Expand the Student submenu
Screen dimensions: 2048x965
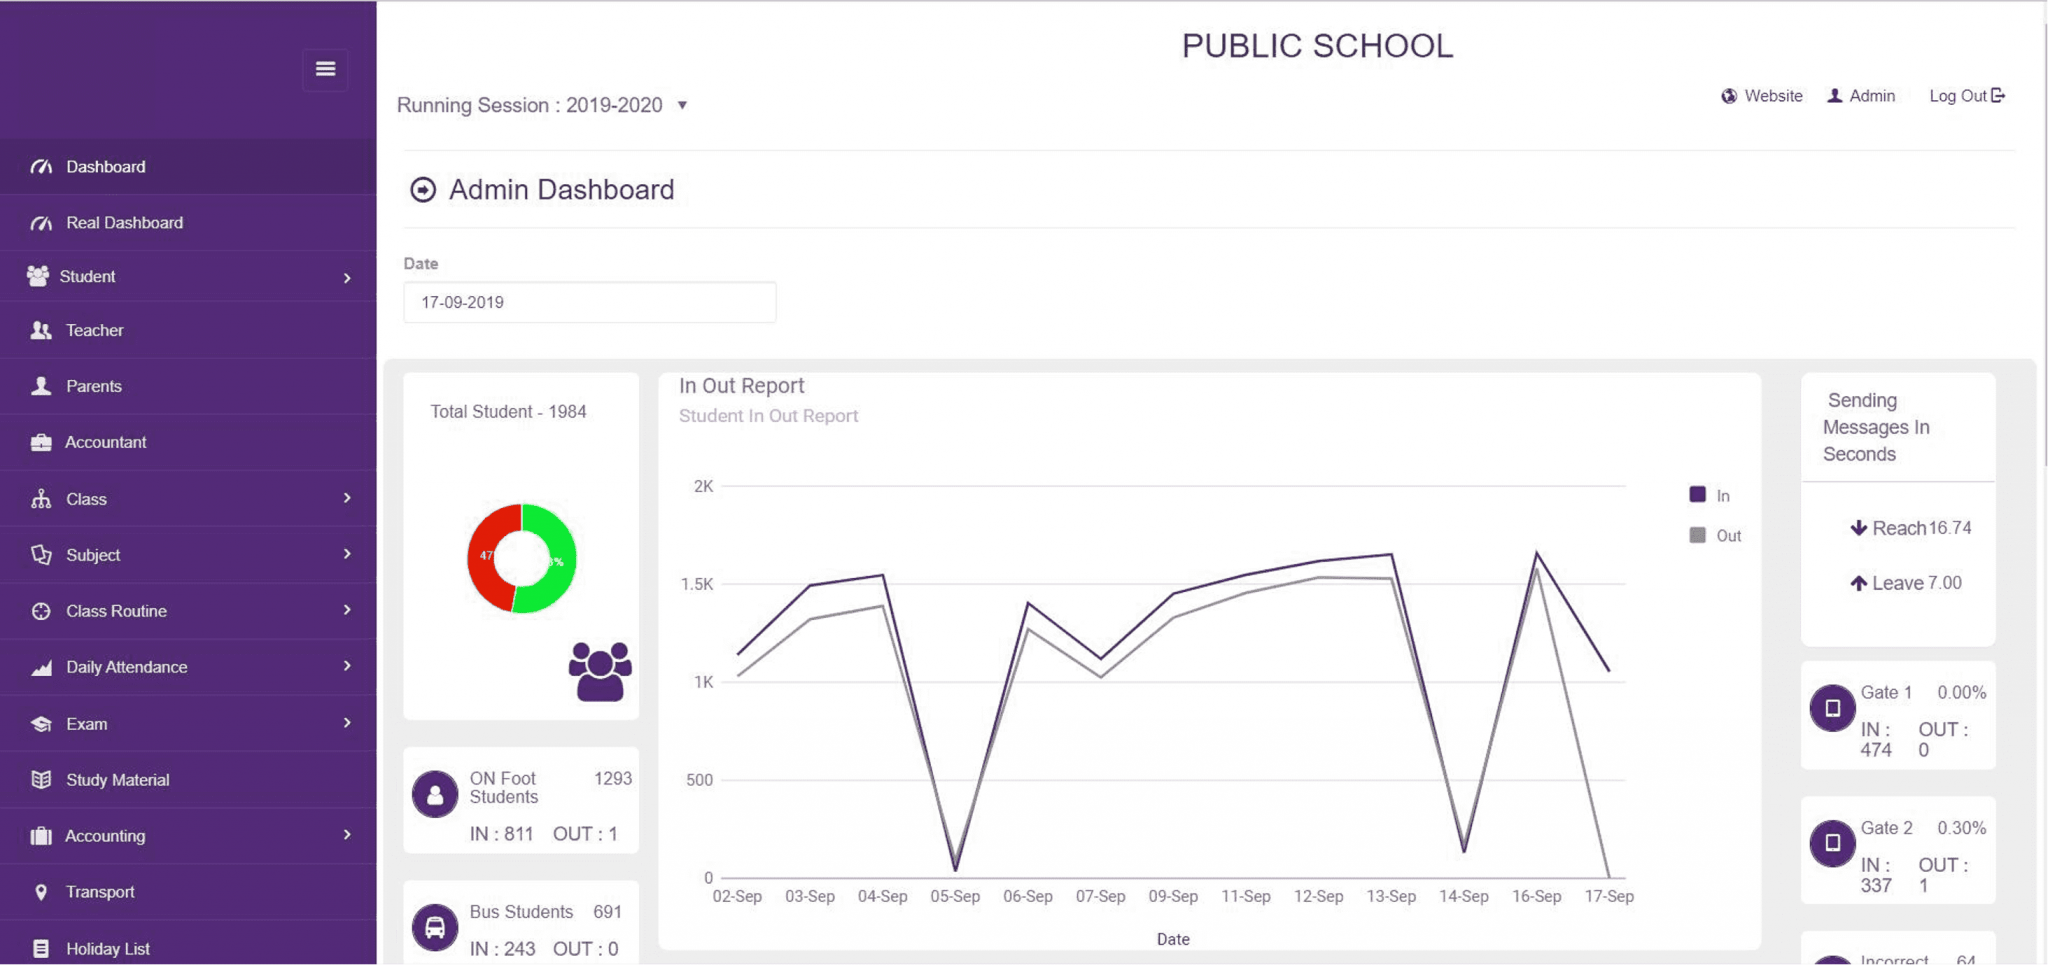point(347,277)
